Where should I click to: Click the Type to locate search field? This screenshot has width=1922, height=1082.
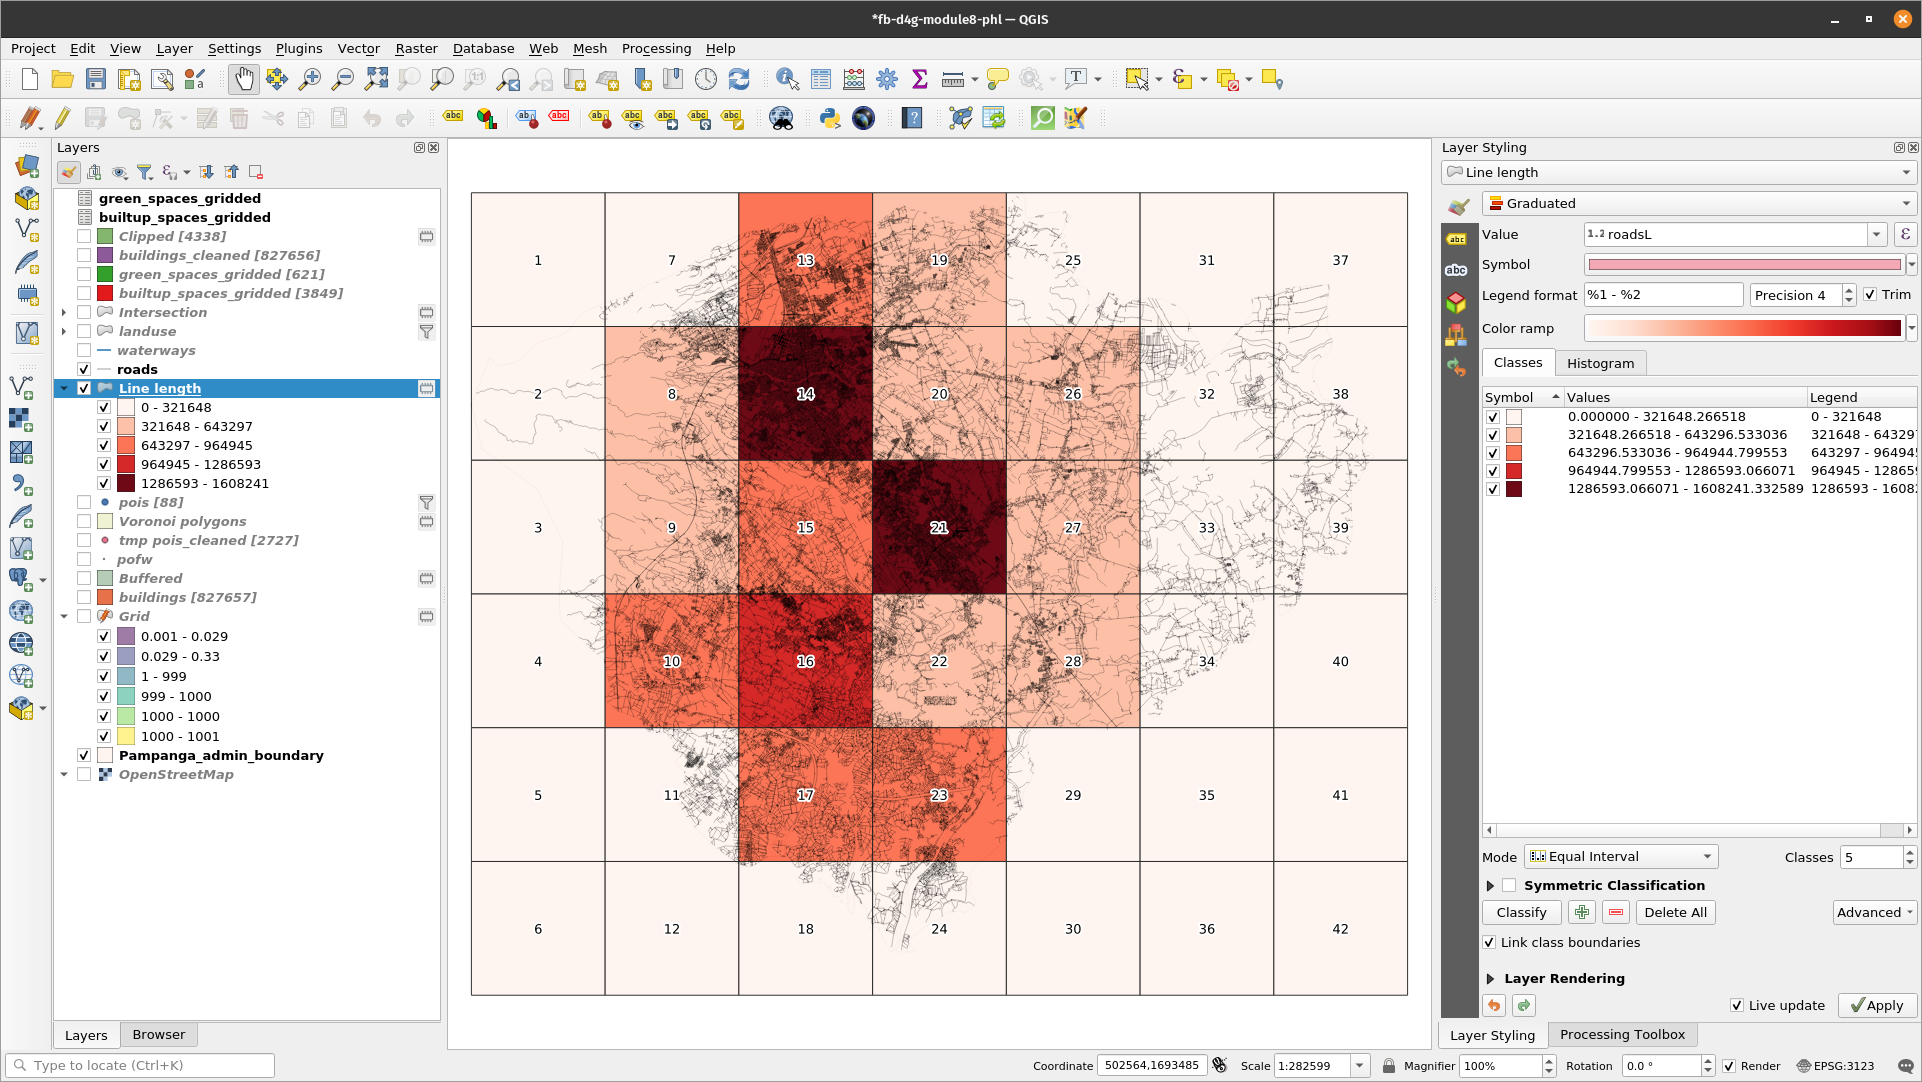click(x=140, y=1065)
